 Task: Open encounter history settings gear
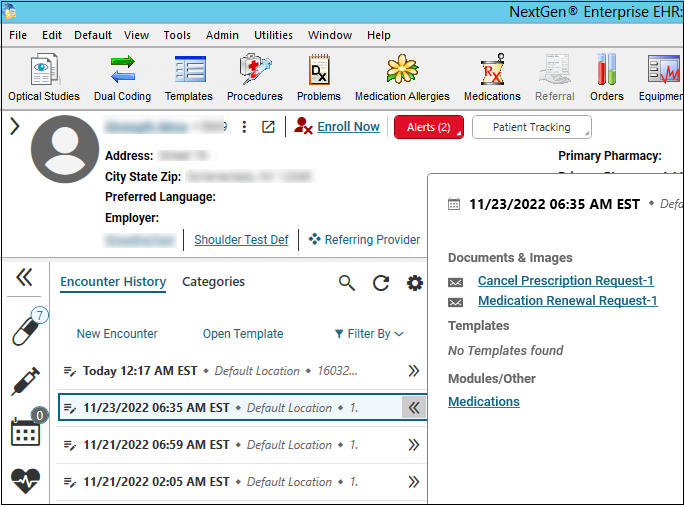[x=415, y=283]
